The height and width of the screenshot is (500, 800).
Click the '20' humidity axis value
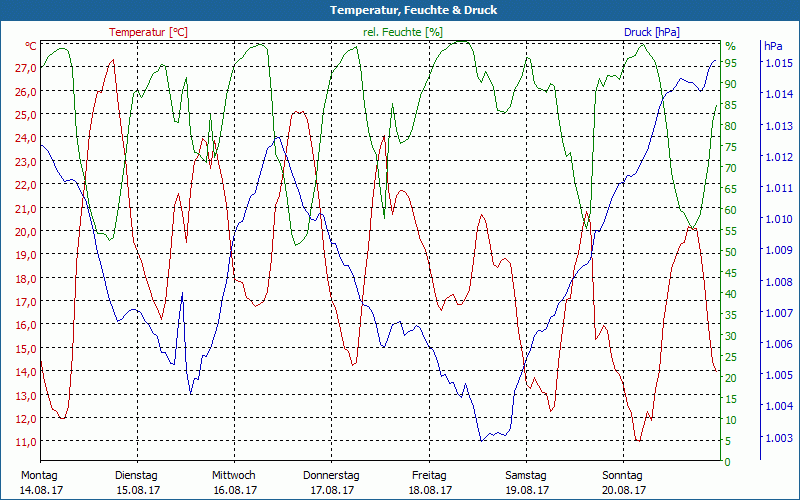click(731, 378)
